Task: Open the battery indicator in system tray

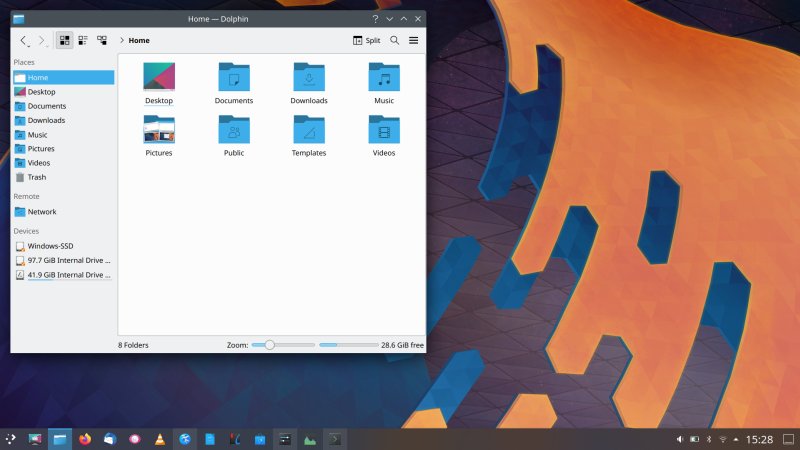Action: tap(694, 439)
